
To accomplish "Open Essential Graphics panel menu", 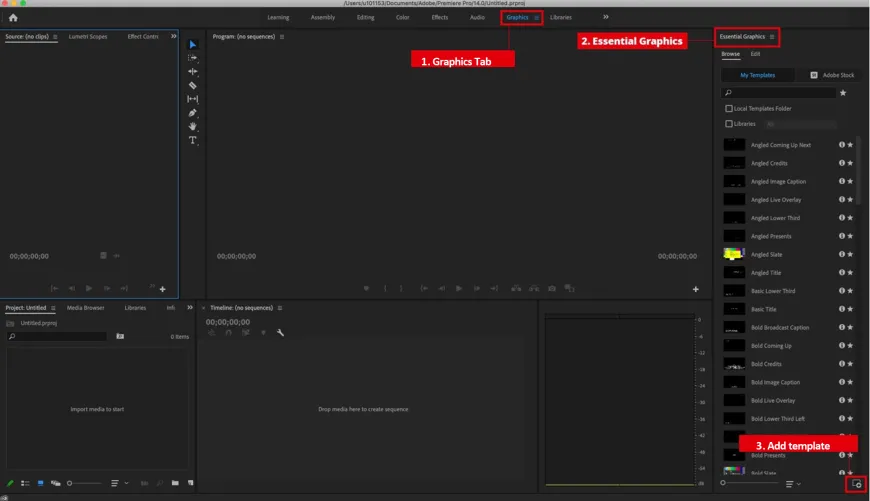I will pyautogui.click(x=772, y=37).
